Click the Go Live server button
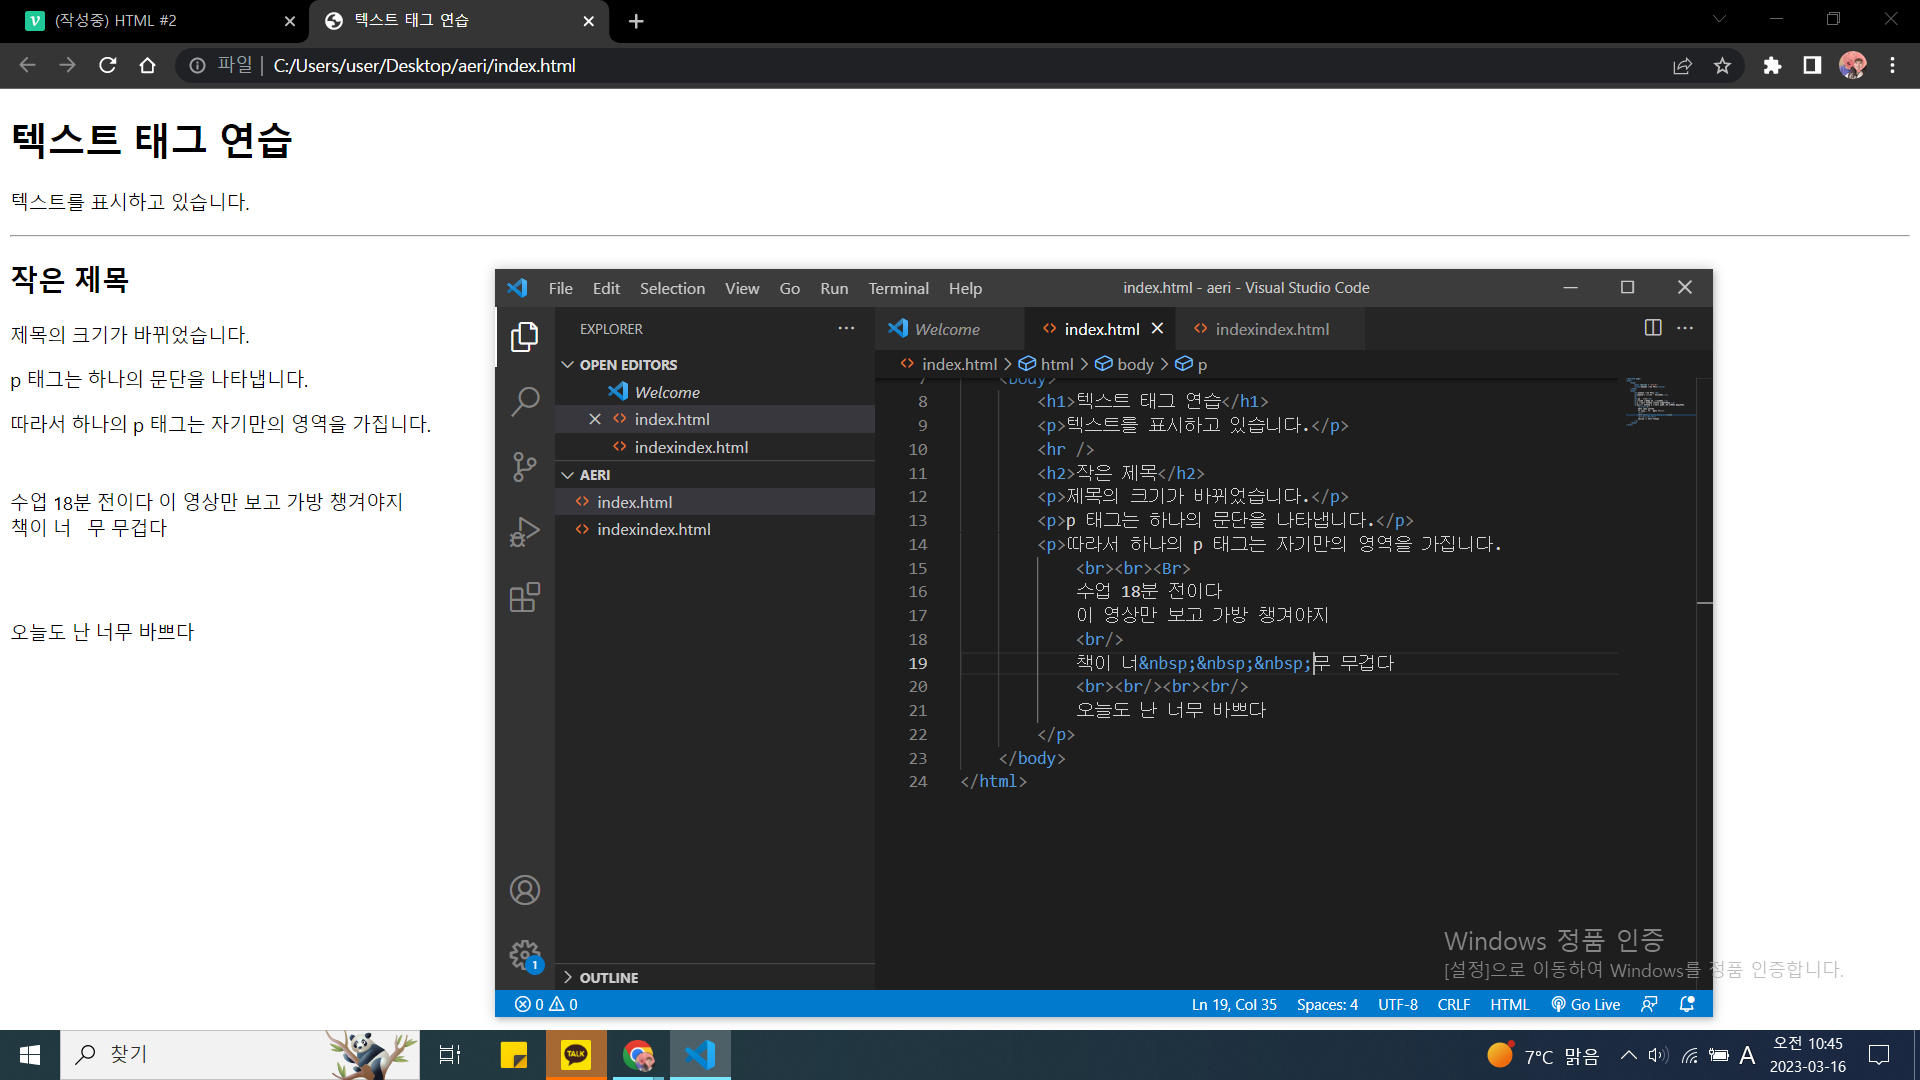The height and width of the screenshot is (1080, 1920). pos(1586,1004)
